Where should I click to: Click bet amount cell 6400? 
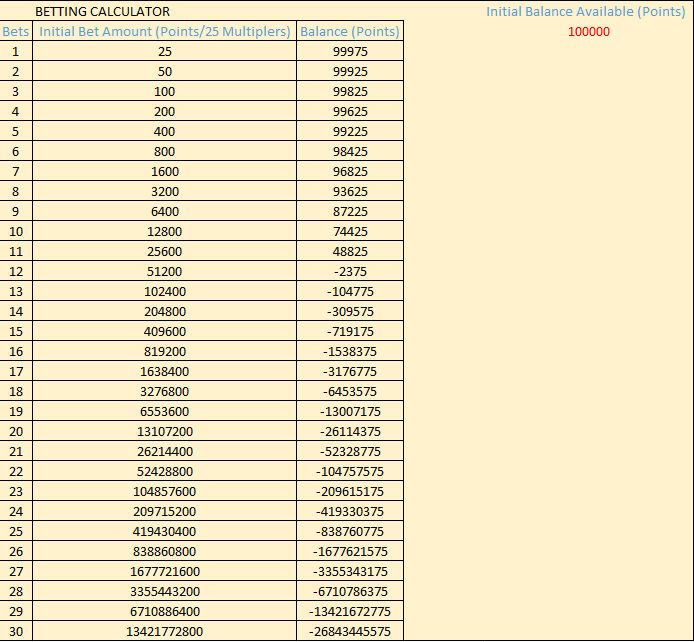[x=165, y=211]
